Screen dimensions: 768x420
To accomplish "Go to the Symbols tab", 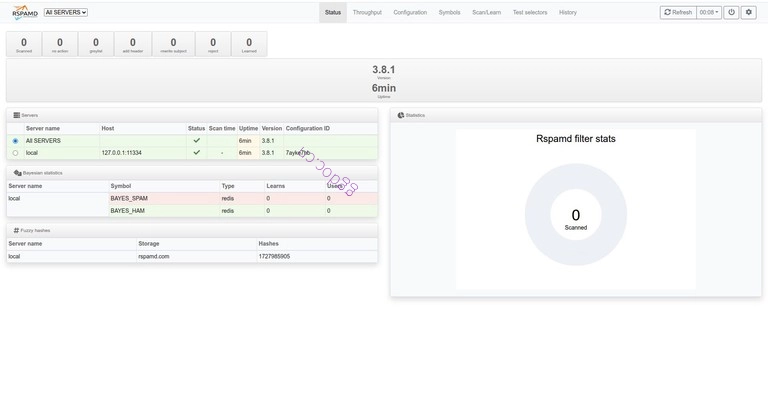I will (x=449, y=12).
